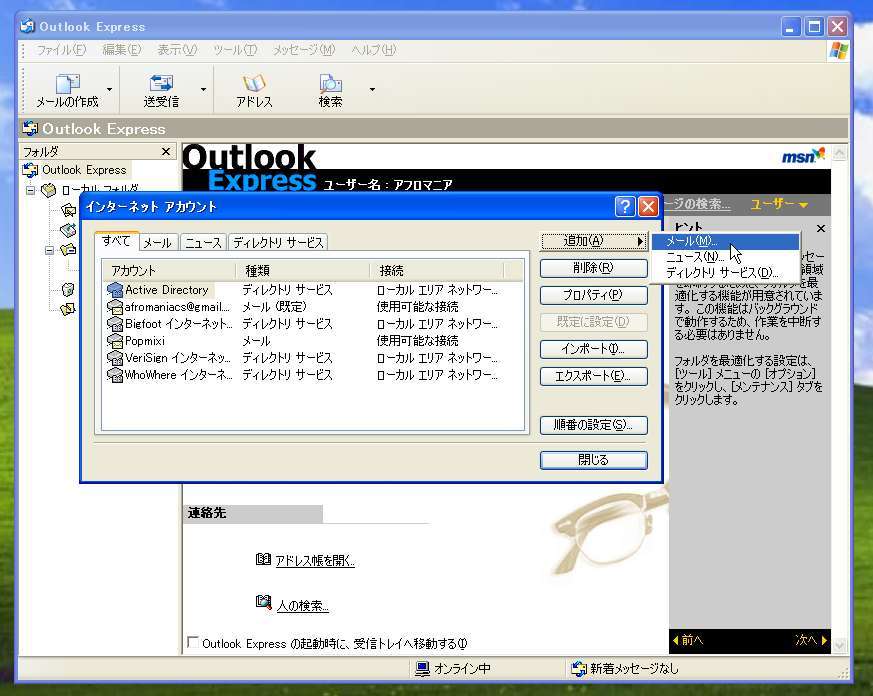Click the start page scrollbar down arrow
Viewport: 873px width, 696px height.
(x=840, y=645)
